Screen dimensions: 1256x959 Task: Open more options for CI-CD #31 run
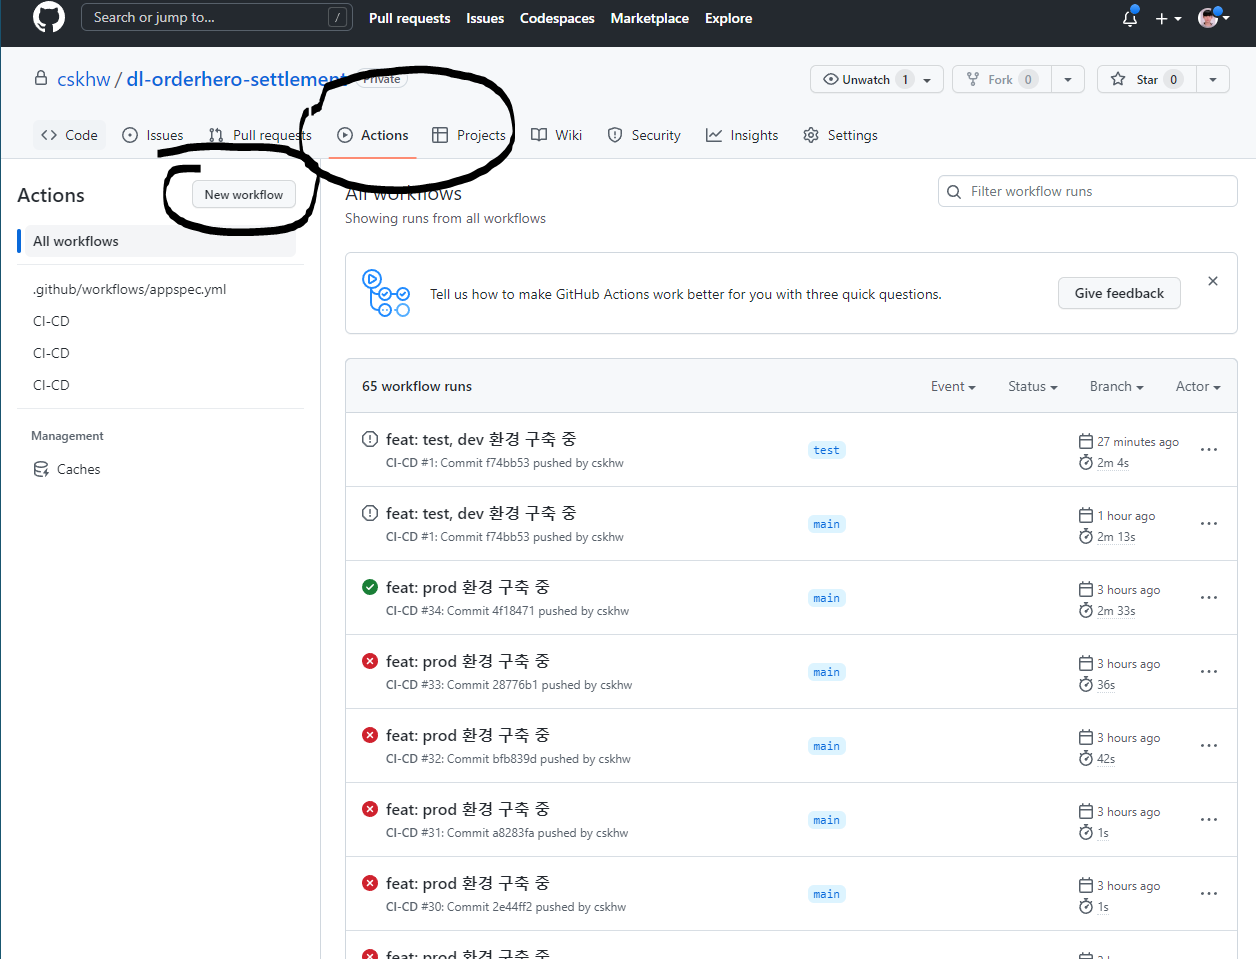tap(1209, 820)
